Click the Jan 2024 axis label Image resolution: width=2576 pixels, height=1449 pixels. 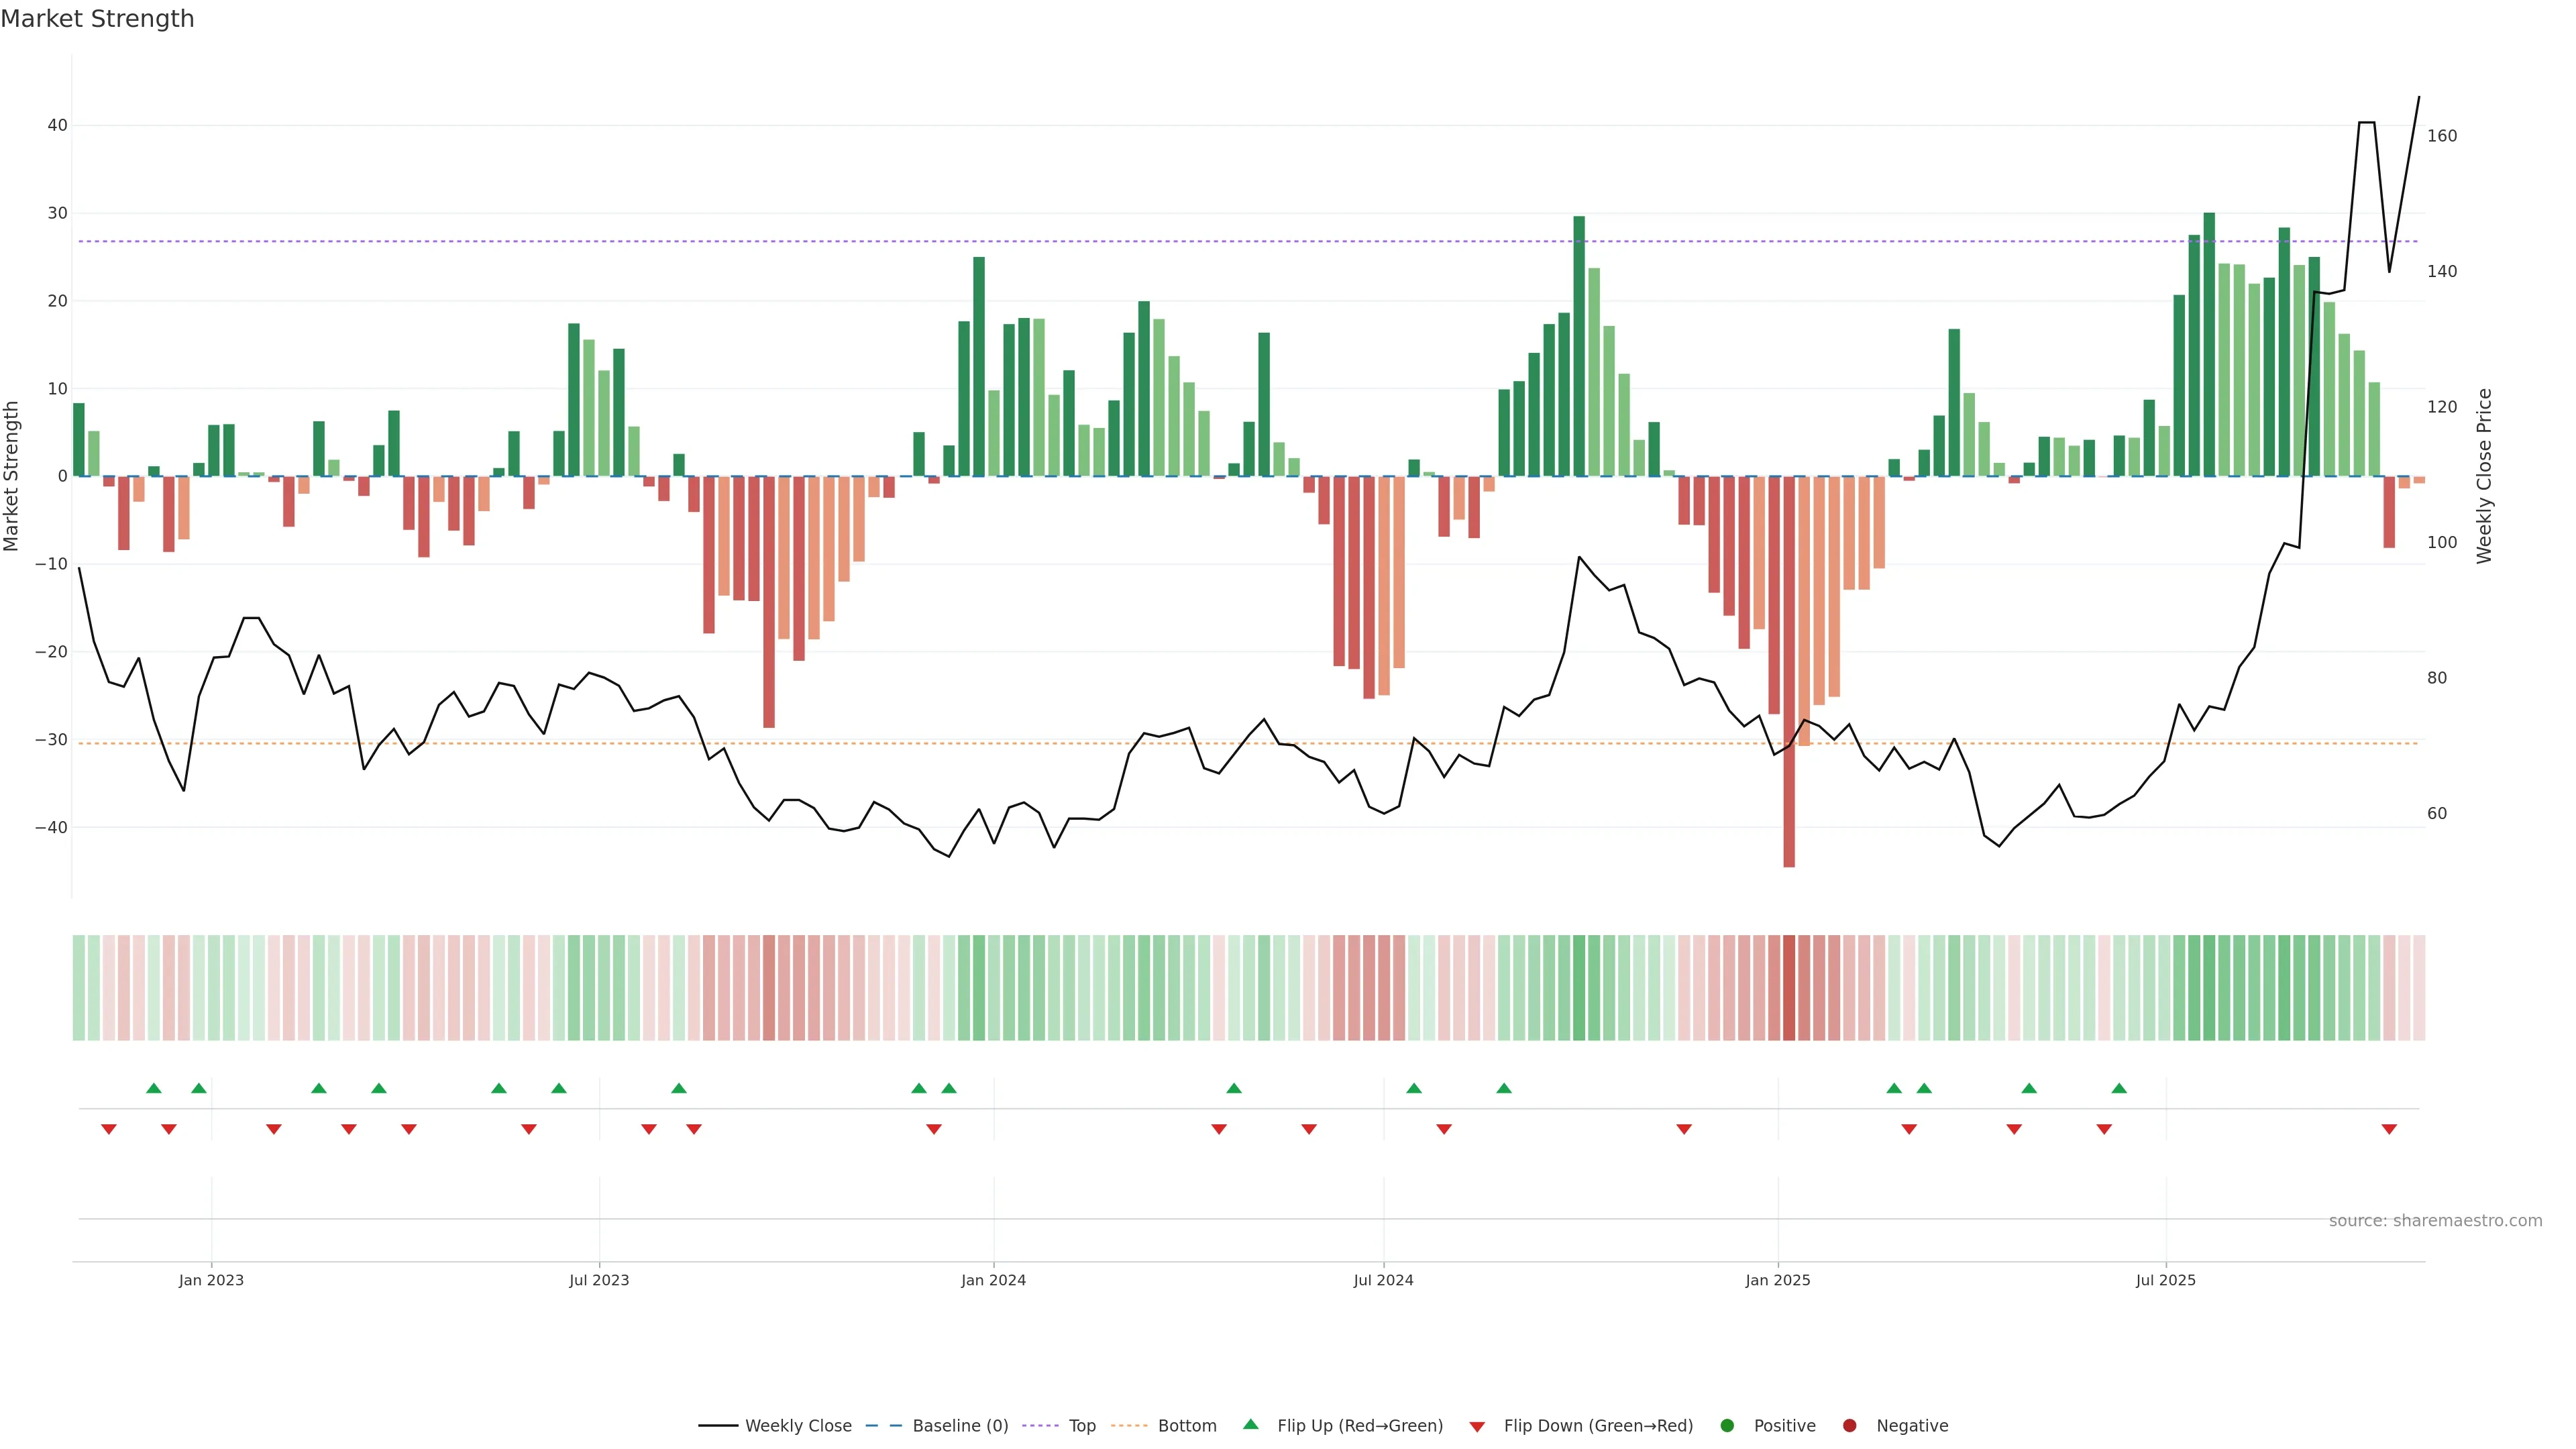pos(993,1280)
